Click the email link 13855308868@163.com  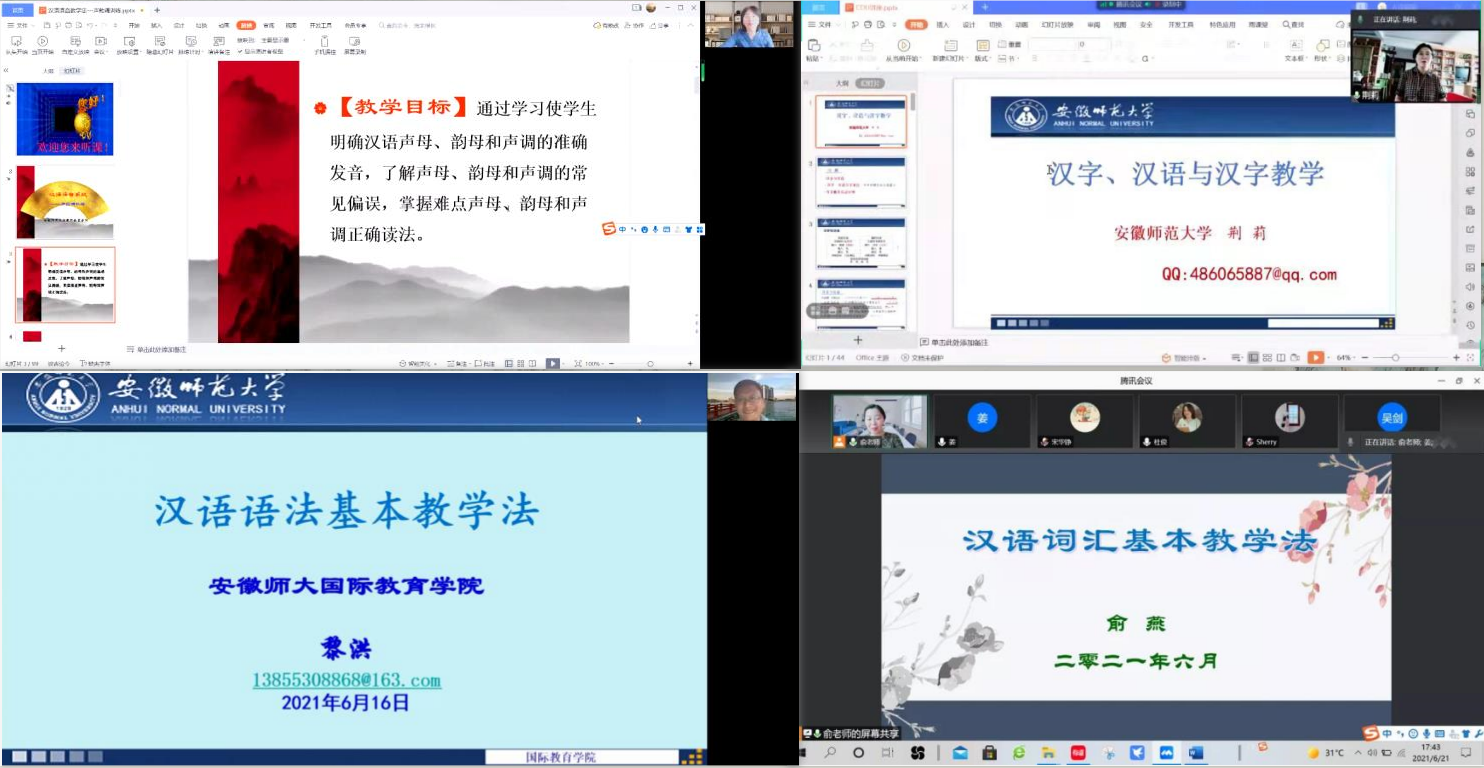[x=346, y=680]
